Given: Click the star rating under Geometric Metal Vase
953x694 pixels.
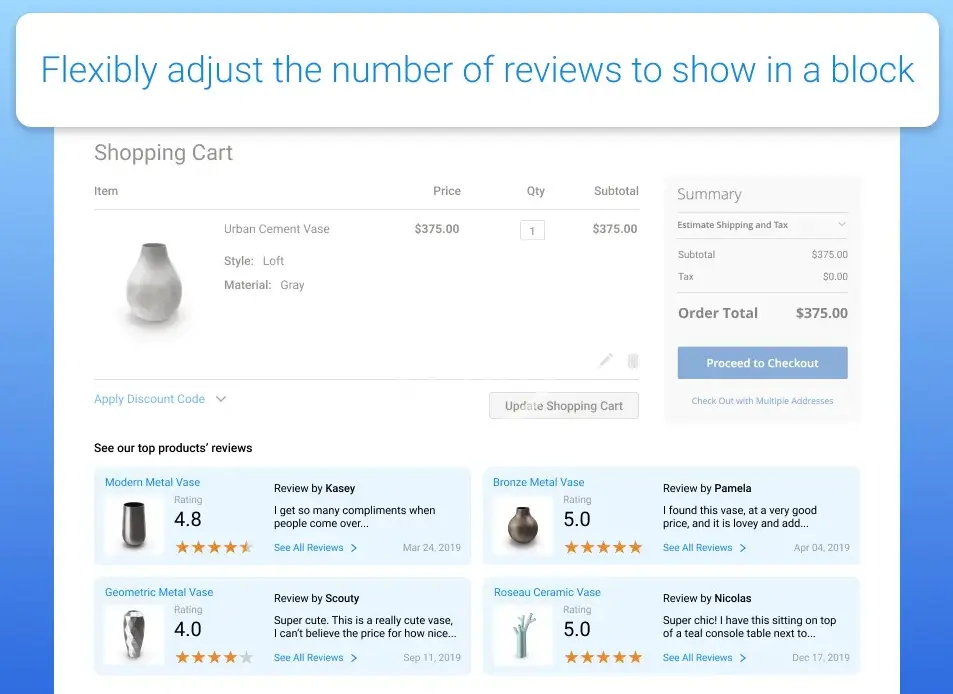Looking at the screenshot, I should (x=214, y=657).
